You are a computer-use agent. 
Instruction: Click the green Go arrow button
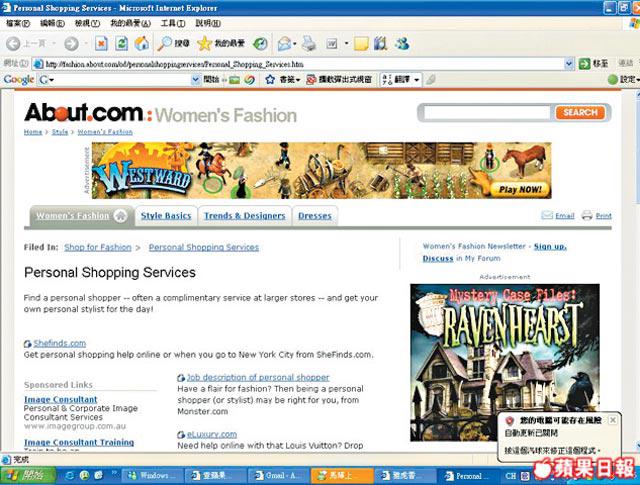pos(584,64)
